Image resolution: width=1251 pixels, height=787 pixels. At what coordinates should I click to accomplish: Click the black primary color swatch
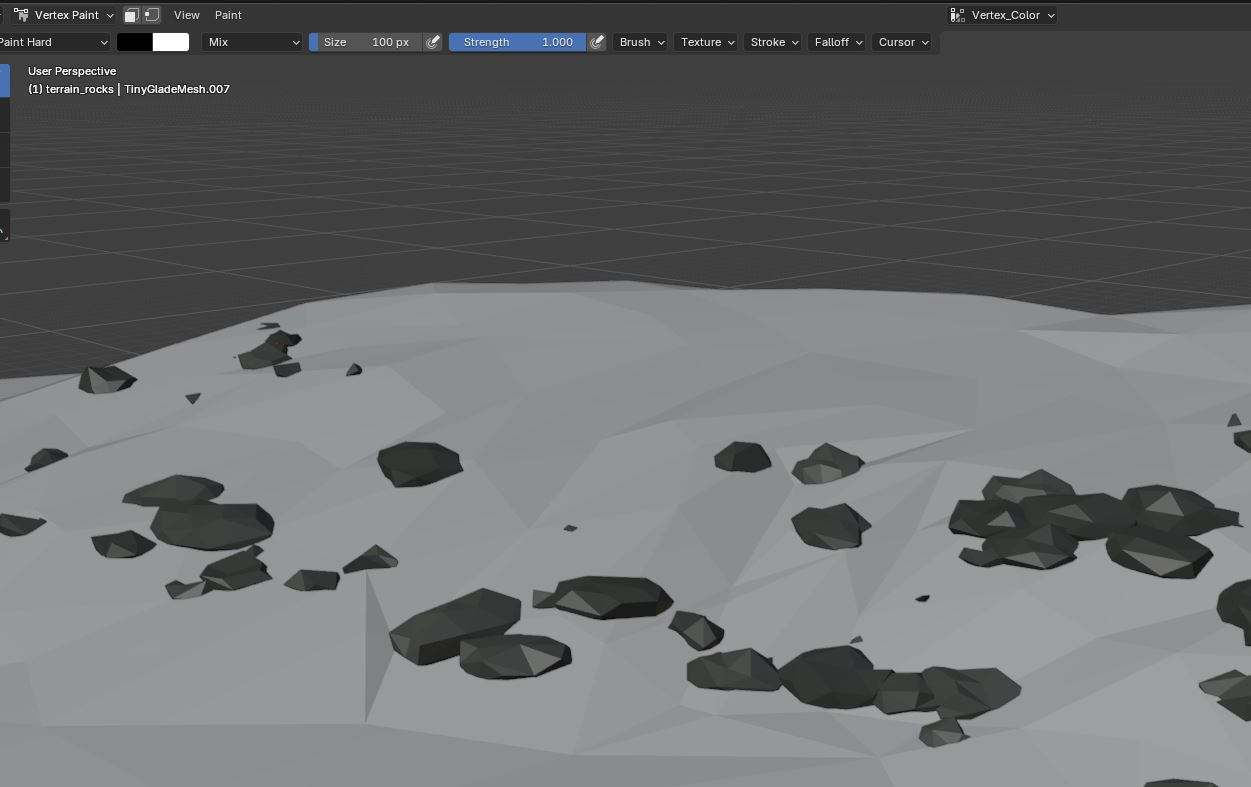pyautogui.click(x=135, y=42)
